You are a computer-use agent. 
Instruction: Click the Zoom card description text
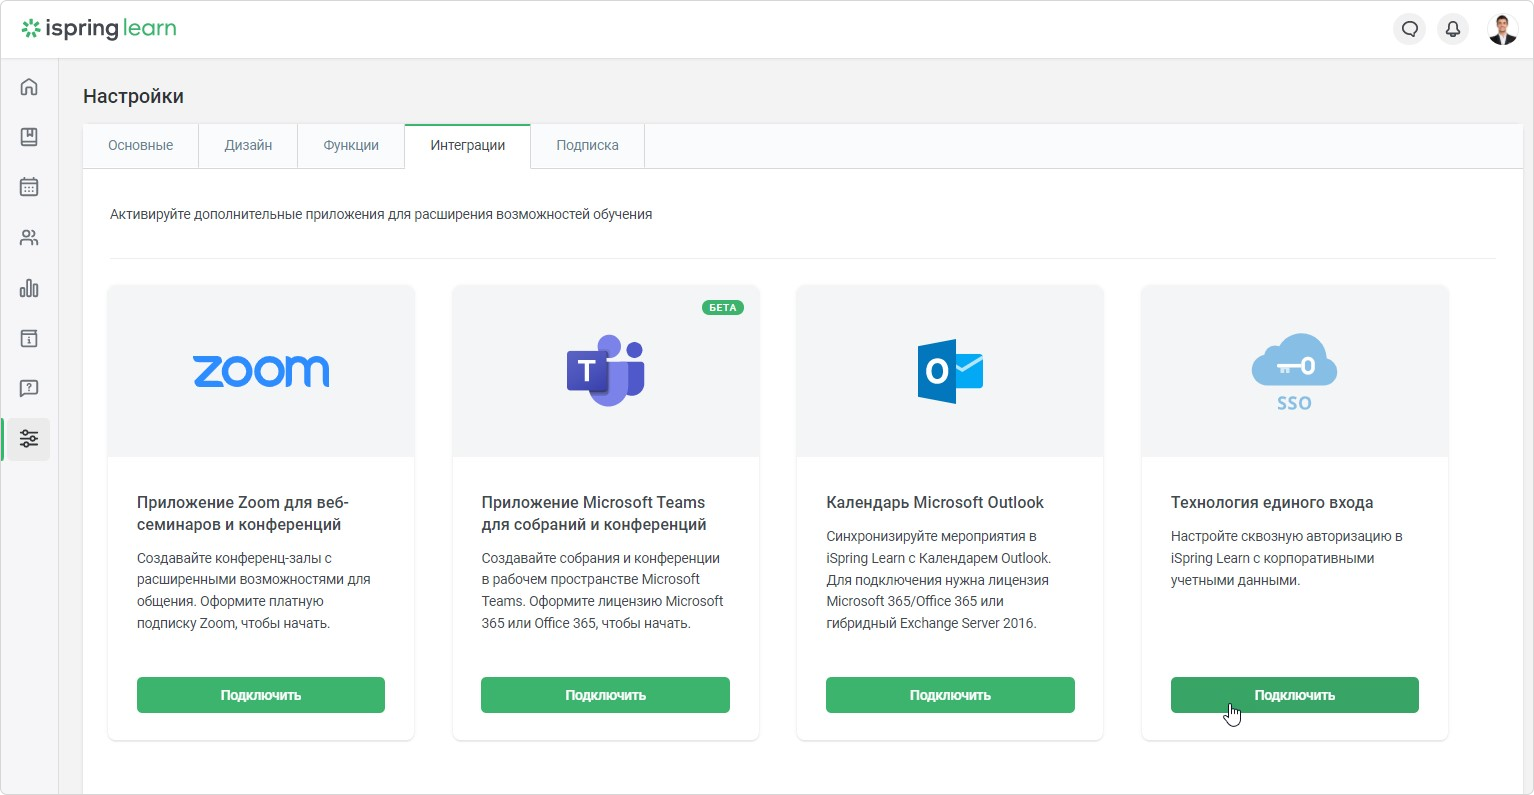(254, 591)
